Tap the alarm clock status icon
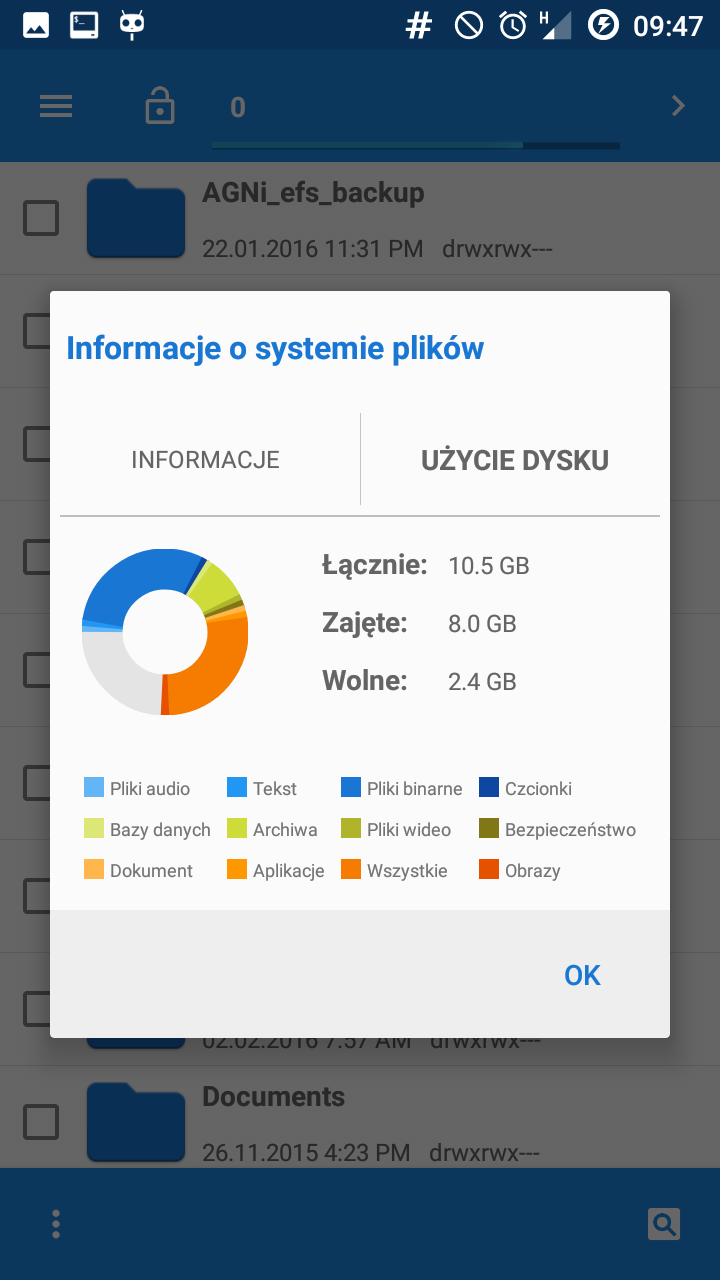 point(513,25)
